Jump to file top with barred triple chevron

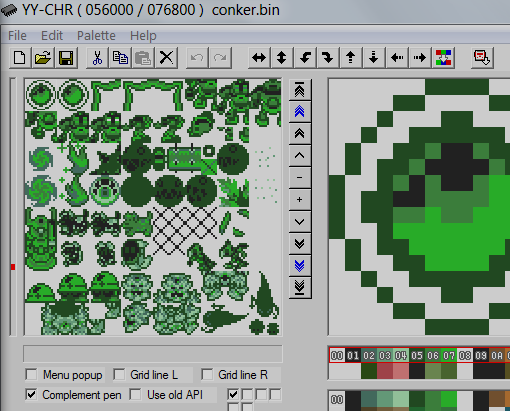click(x=300, y=90)
